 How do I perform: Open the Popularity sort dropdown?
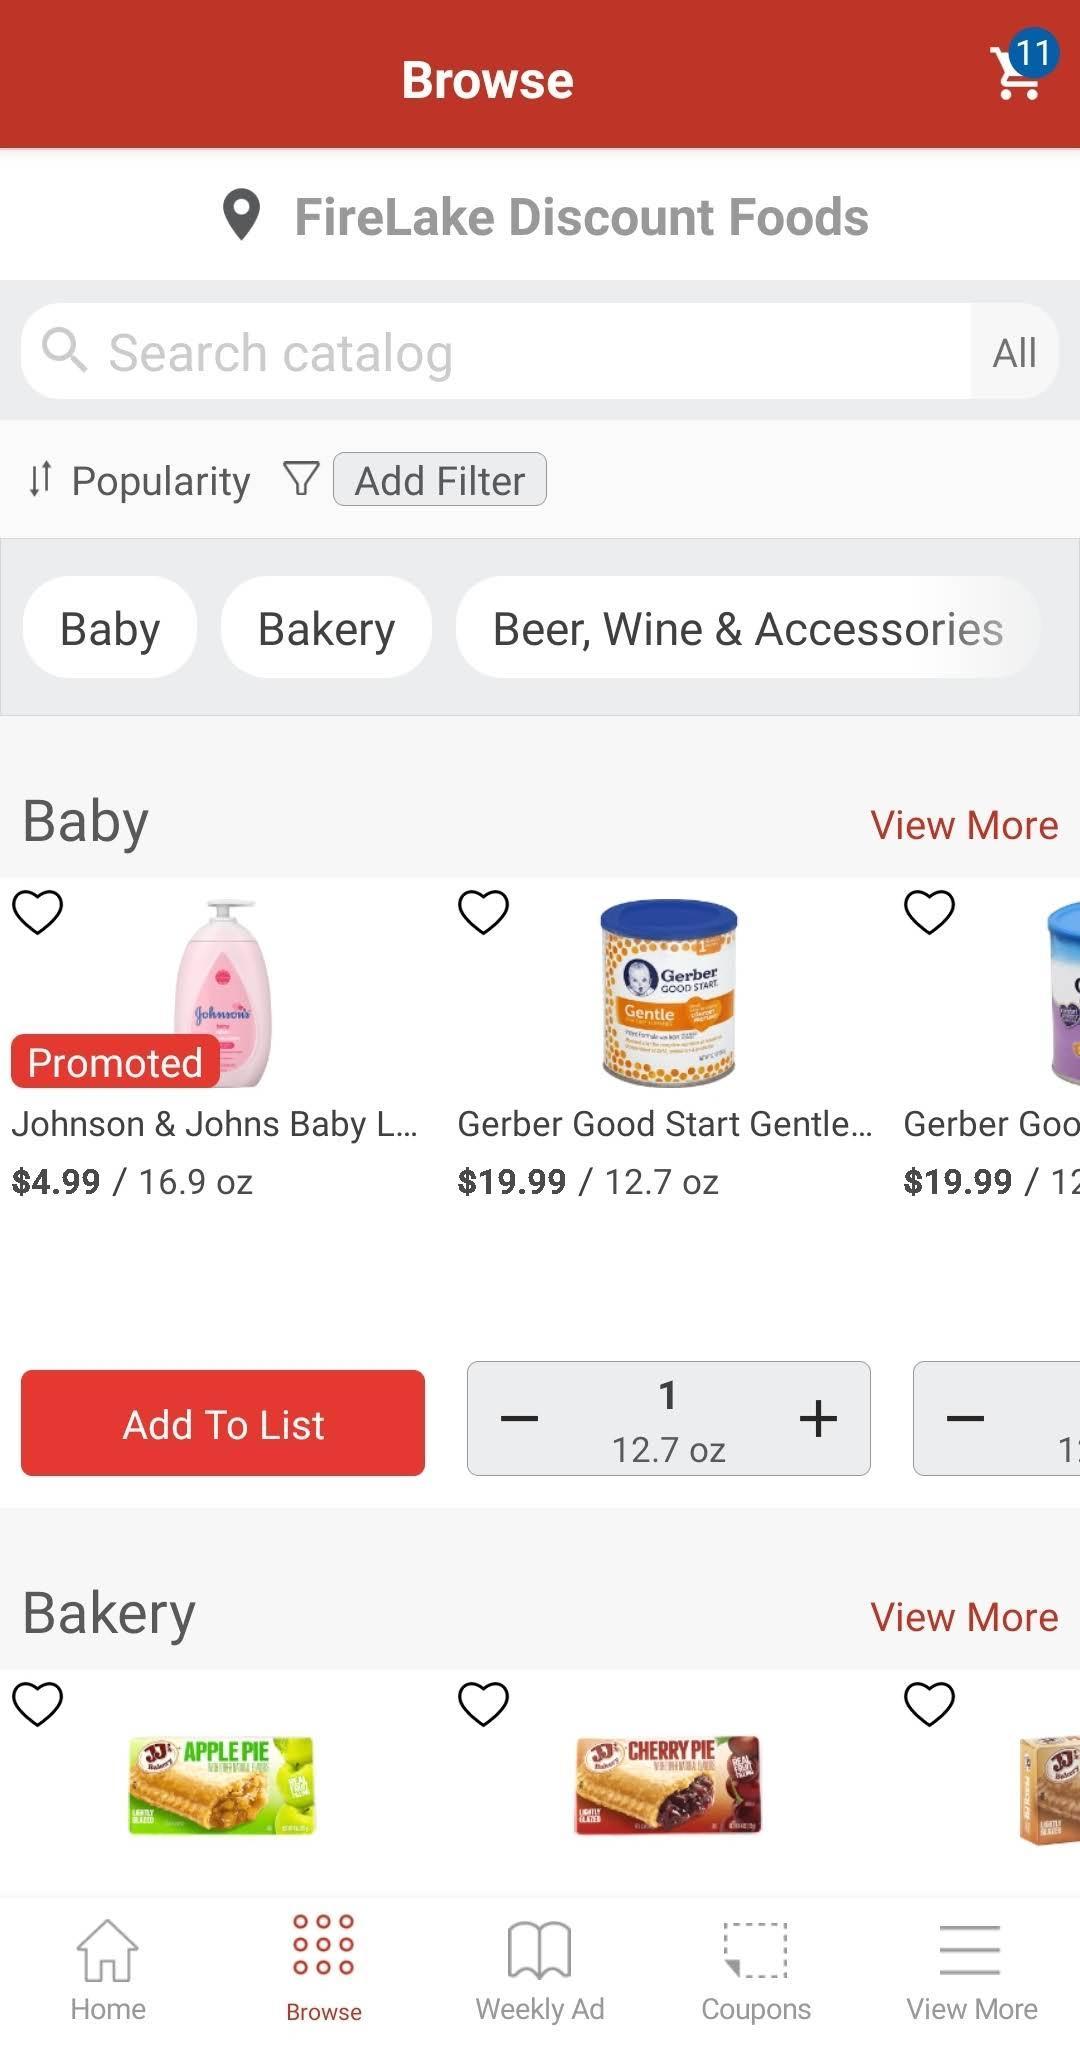(x=139, y=480)
